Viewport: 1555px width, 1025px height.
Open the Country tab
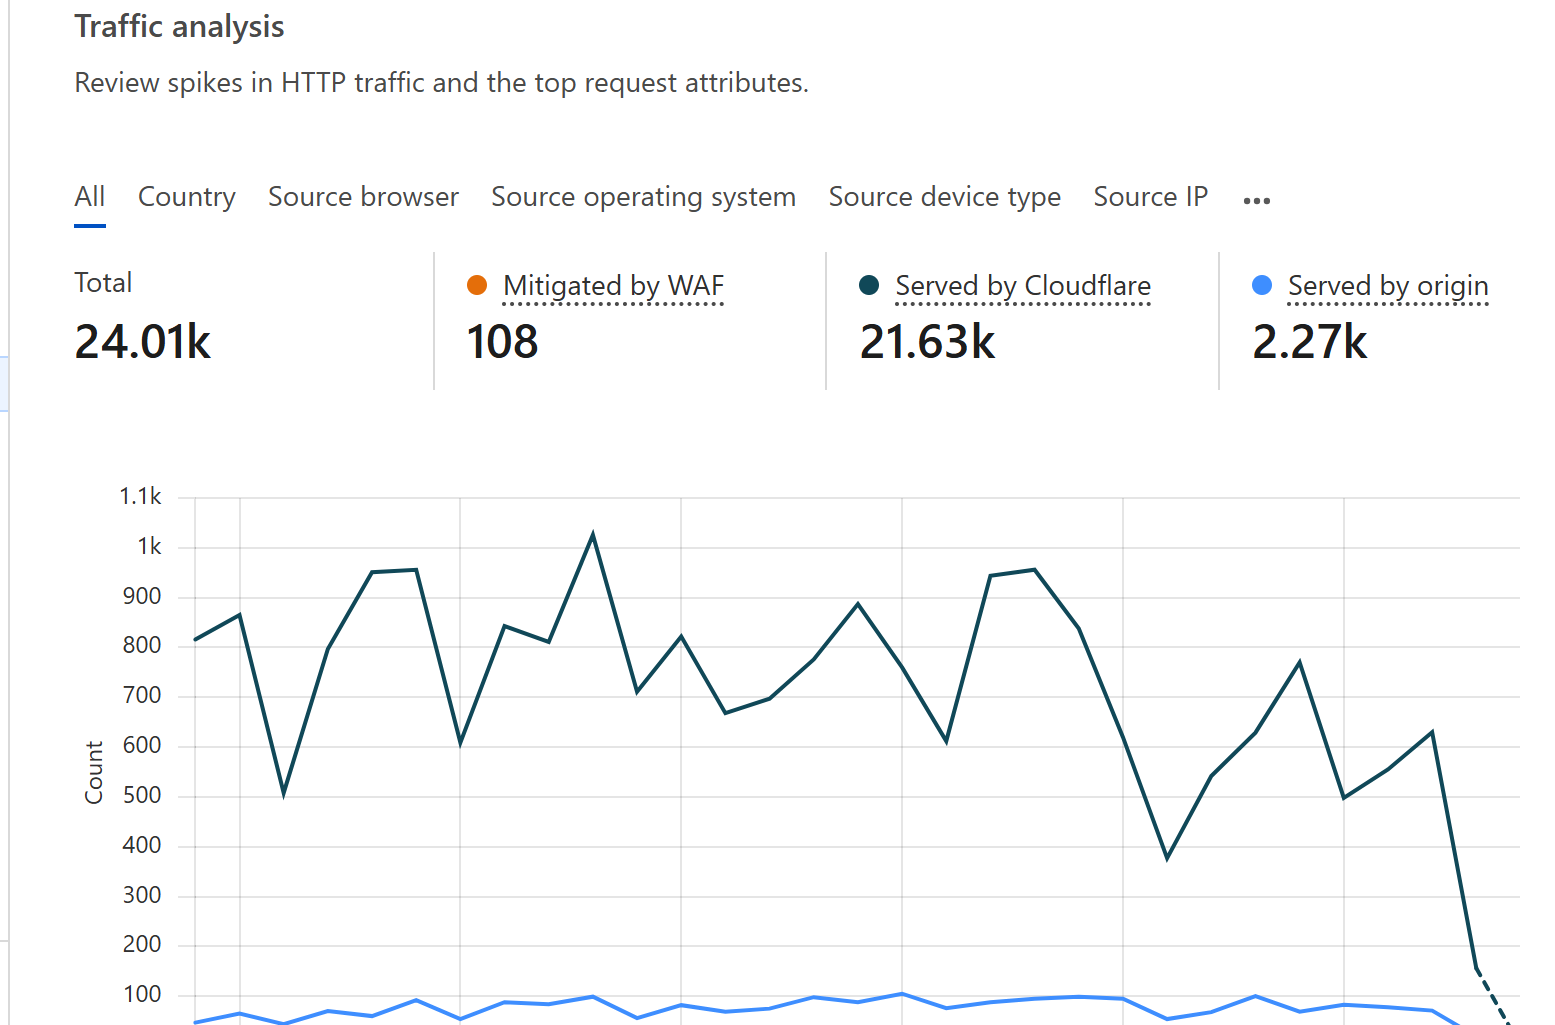point(186,197)
